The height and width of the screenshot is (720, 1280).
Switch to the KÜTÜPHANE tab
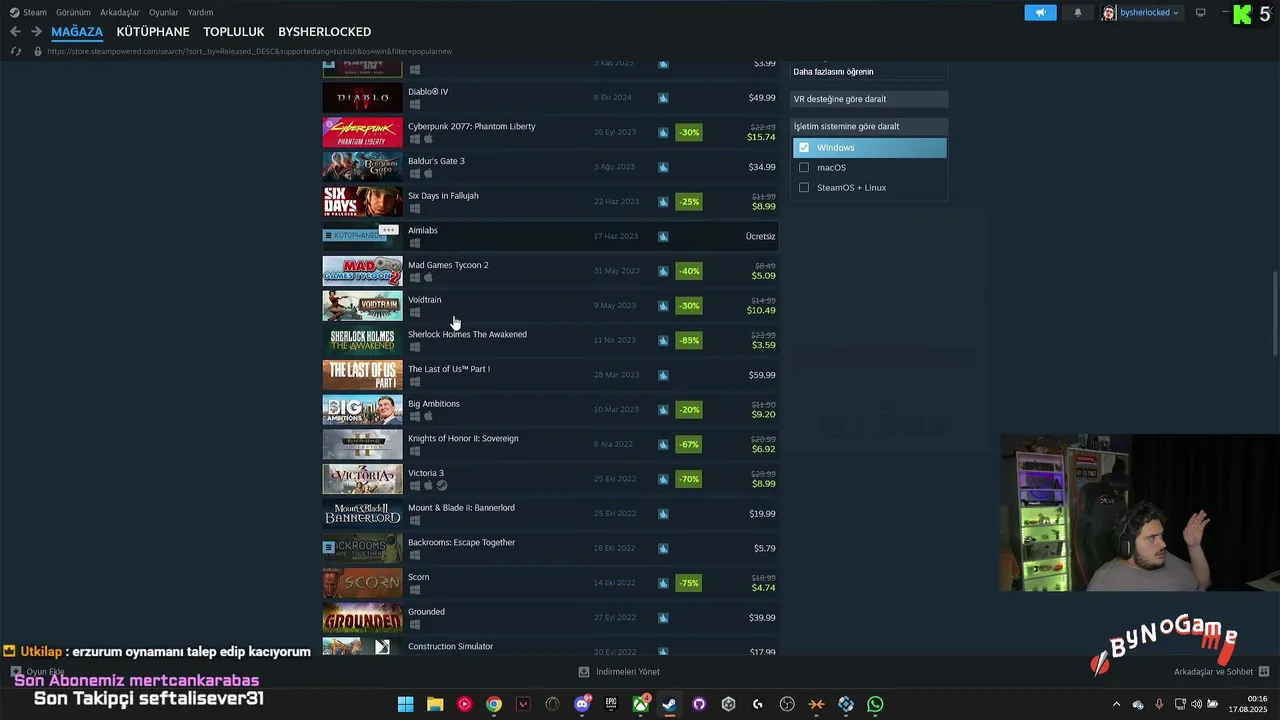153,32
